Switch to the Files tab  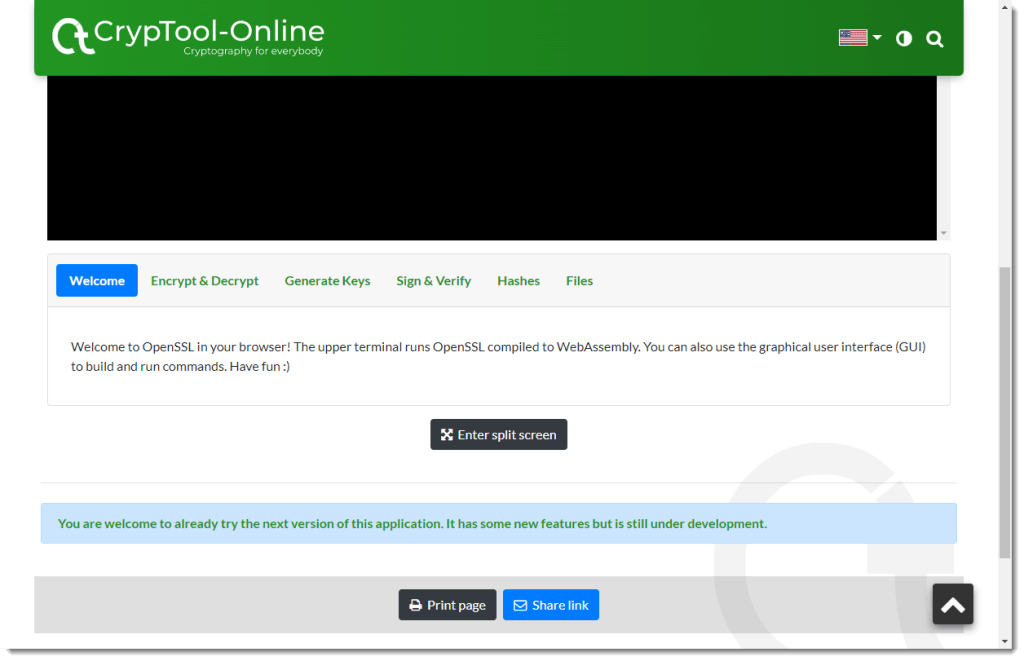coord(579,281)
